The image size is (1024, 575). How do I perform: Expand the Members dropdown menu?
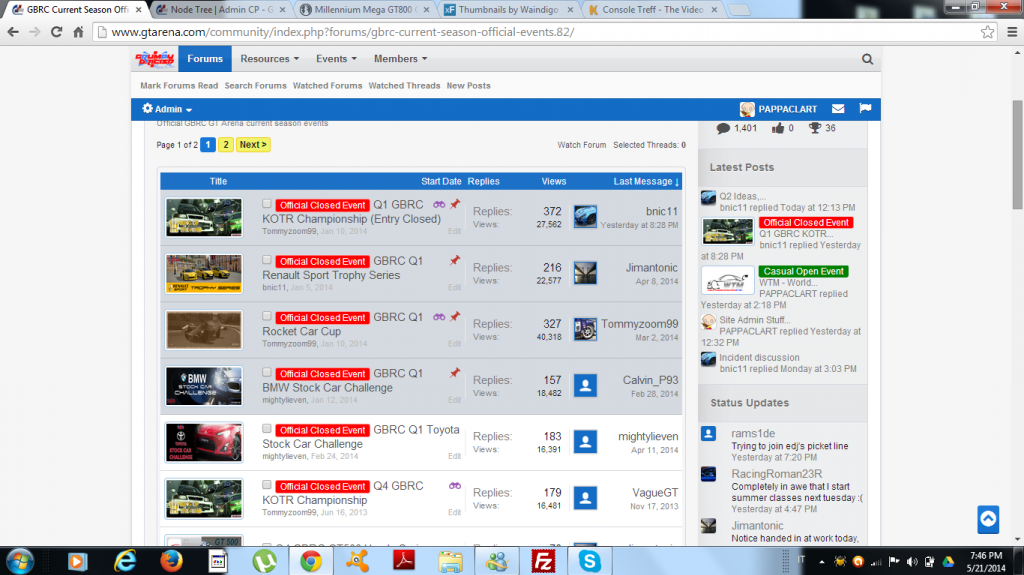point(400,59)
